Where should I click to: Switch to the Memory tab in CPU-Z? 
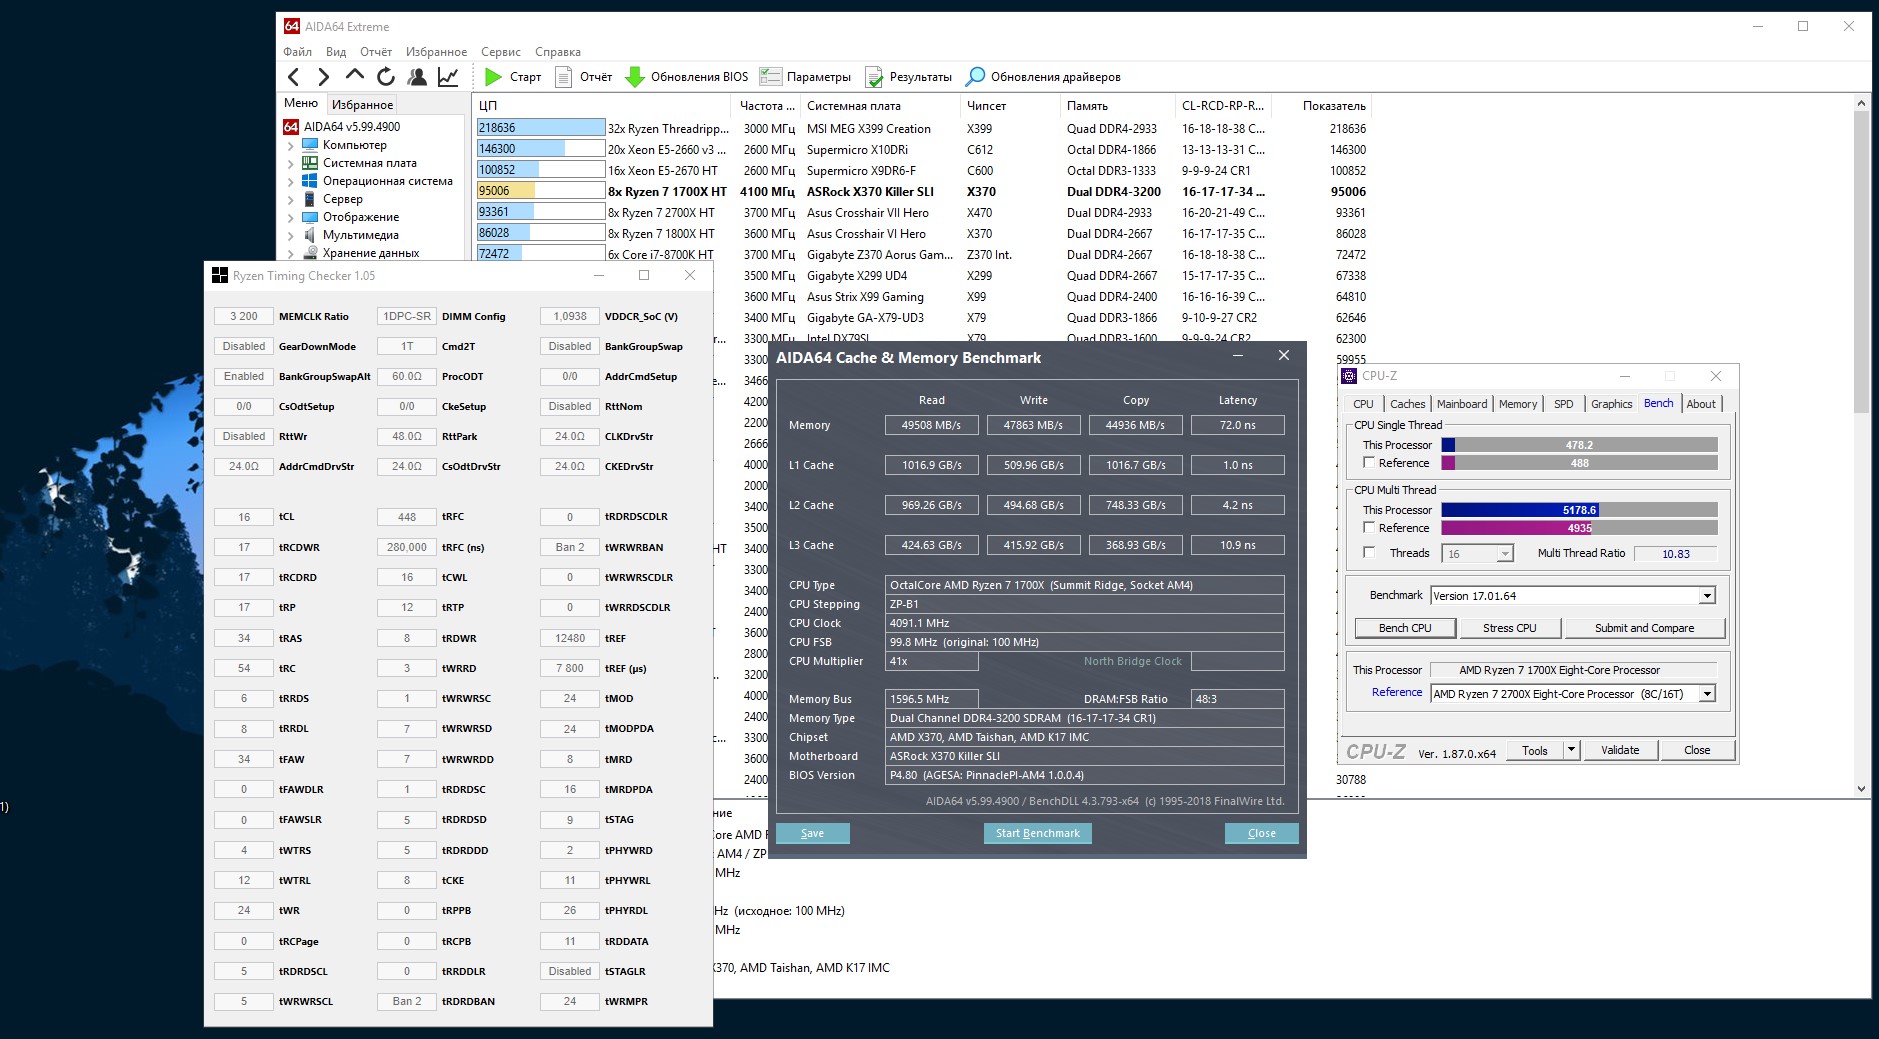(1518, 404)
